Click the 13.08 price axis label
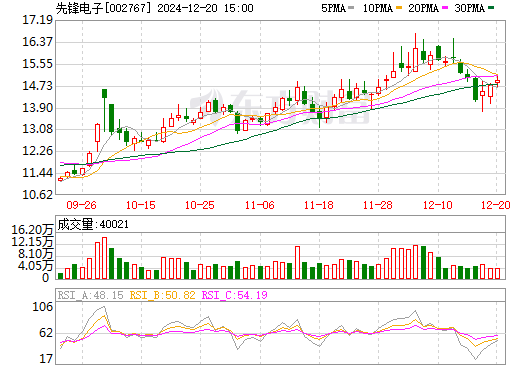The width and height of the screenshot is (520, 365). [x=37, y=129]
